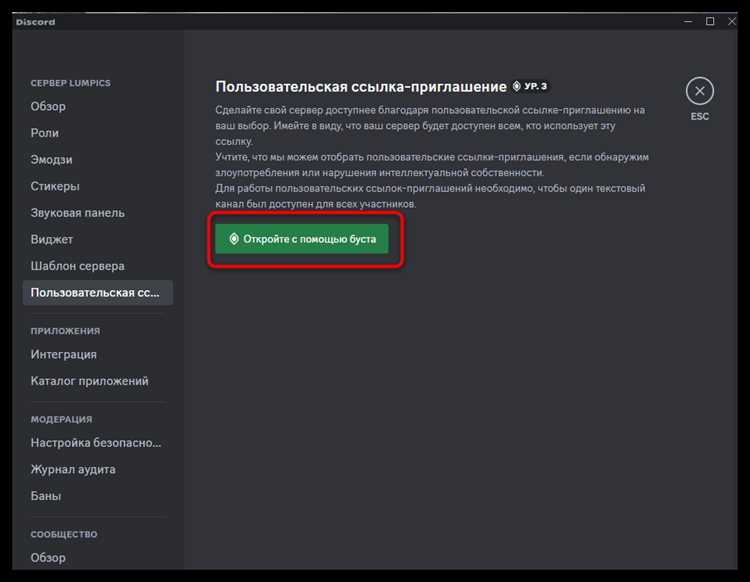Screen dimensions: 750x582
Task: Click the ПРИЛОЖЕНИЯ sidebar header
Action: click(66, 331)
